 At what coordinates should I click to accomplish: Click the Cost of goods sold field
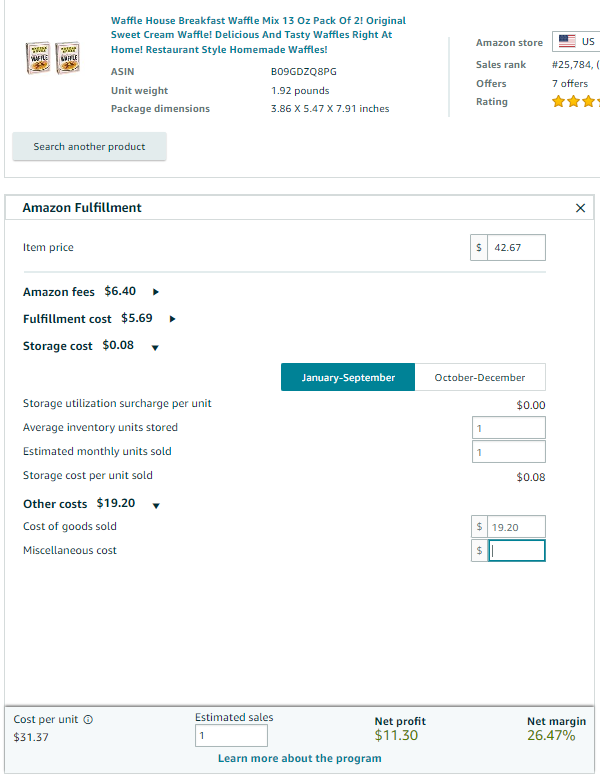click(516, 527)
